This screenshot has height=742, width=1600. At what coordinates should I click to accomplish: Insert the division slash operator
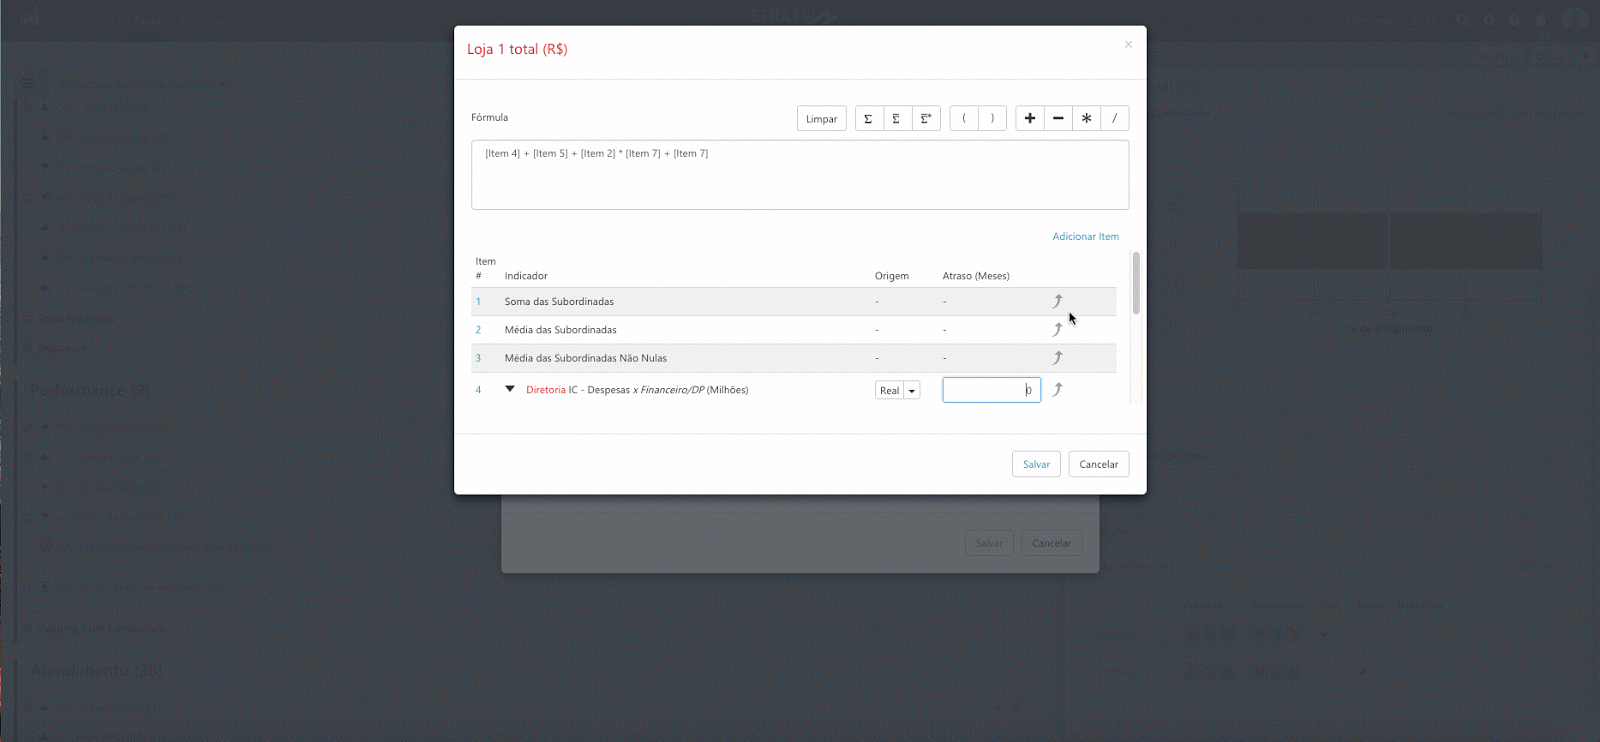pyautogui.click(x=1114, y=119)
